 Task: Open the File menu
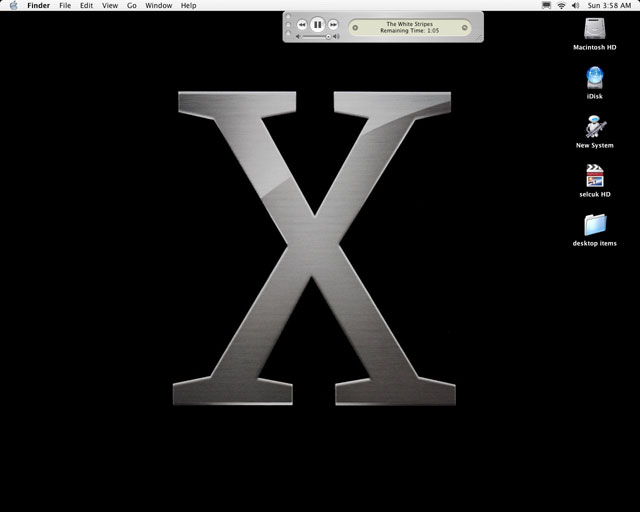tap(65, 5)
